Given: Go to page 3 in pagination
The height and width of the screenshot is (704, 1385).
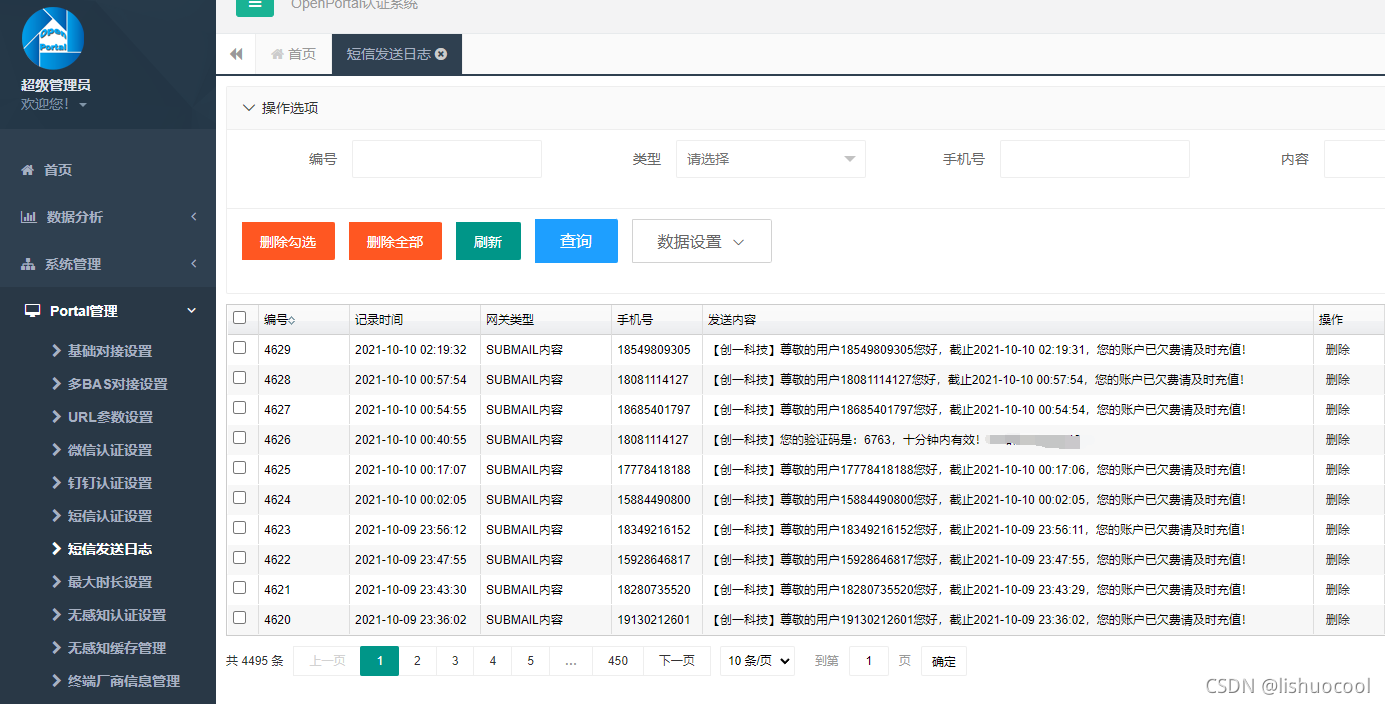Looking at the screenshot, I should point(455,661).
